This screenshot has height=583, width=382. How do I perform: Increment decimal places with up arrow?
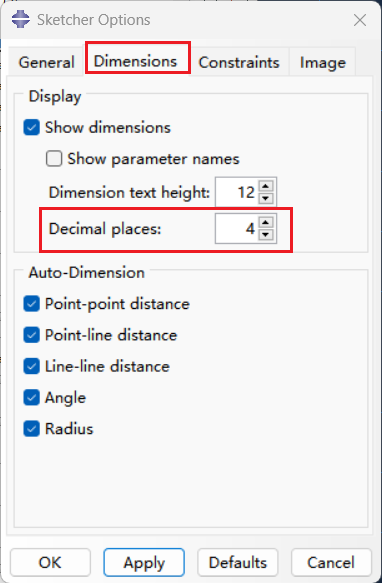click(266, 223)
